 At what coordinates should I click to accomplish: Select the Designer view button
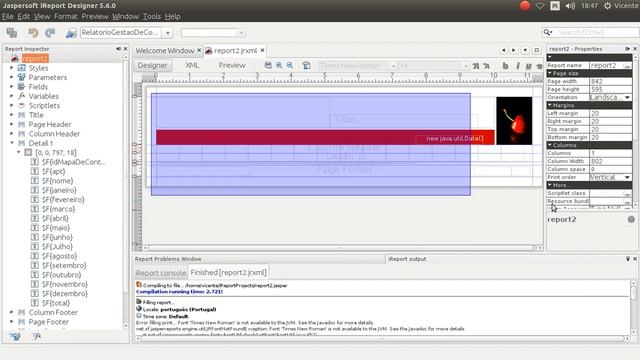[152, 65]
